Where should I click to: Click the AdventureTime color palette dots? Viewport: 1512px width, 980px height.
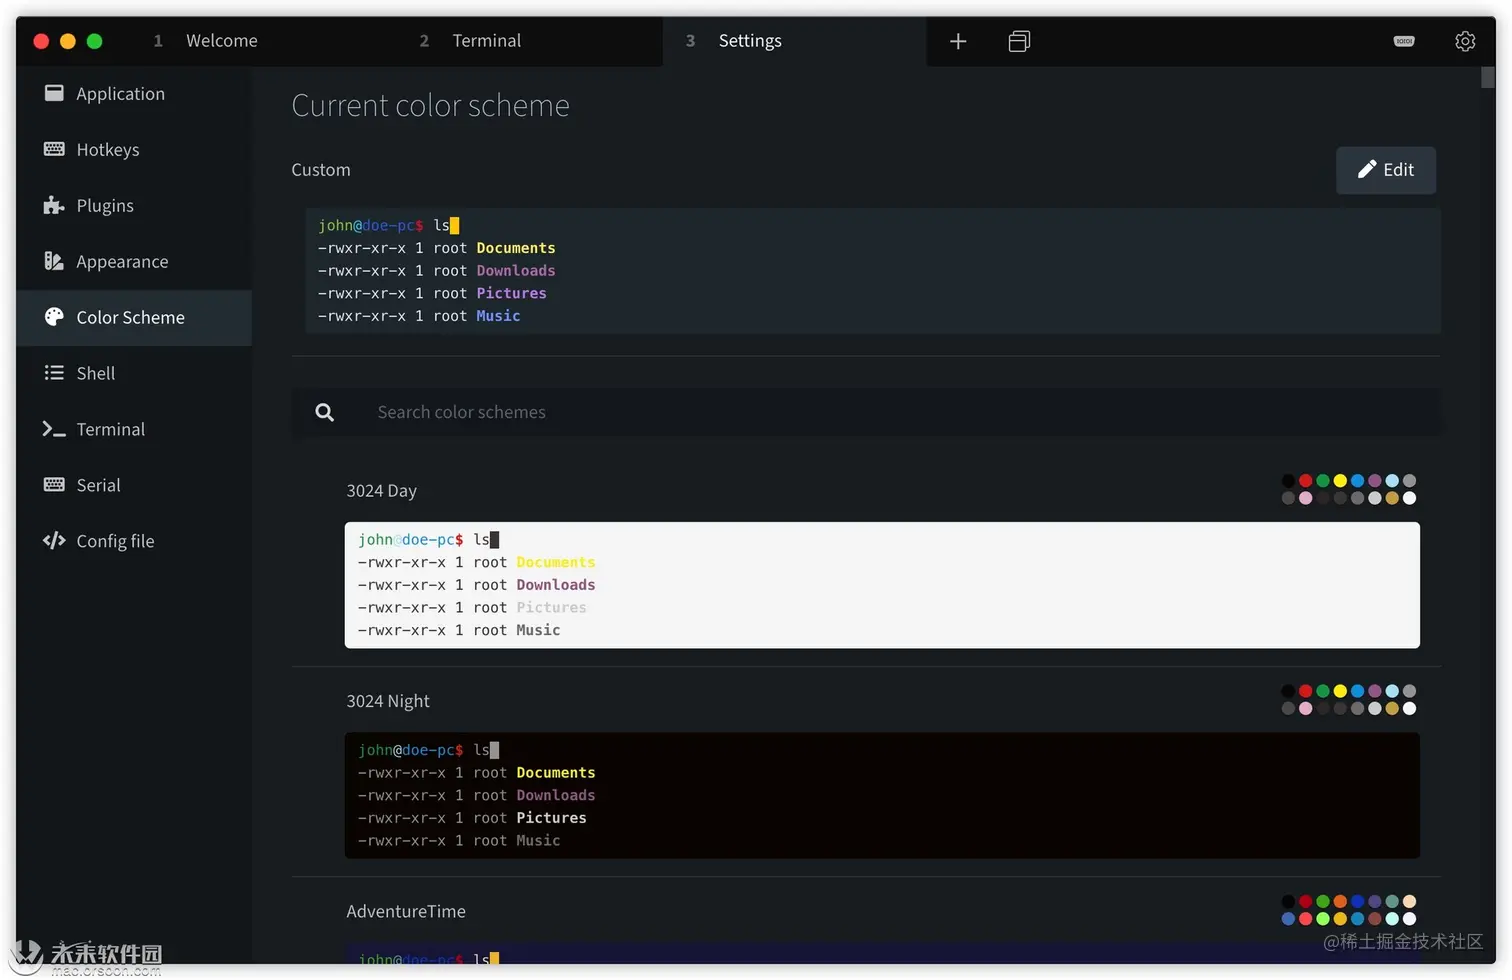[x=1349, y=910]
